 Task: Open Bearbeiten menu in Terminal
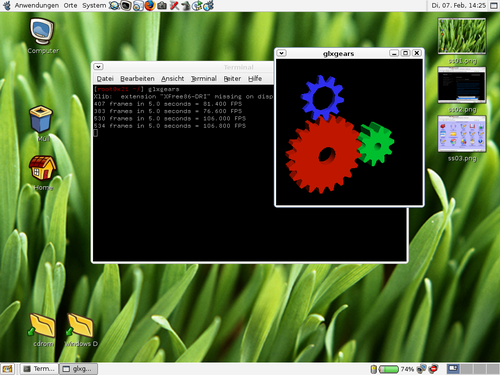137,79
